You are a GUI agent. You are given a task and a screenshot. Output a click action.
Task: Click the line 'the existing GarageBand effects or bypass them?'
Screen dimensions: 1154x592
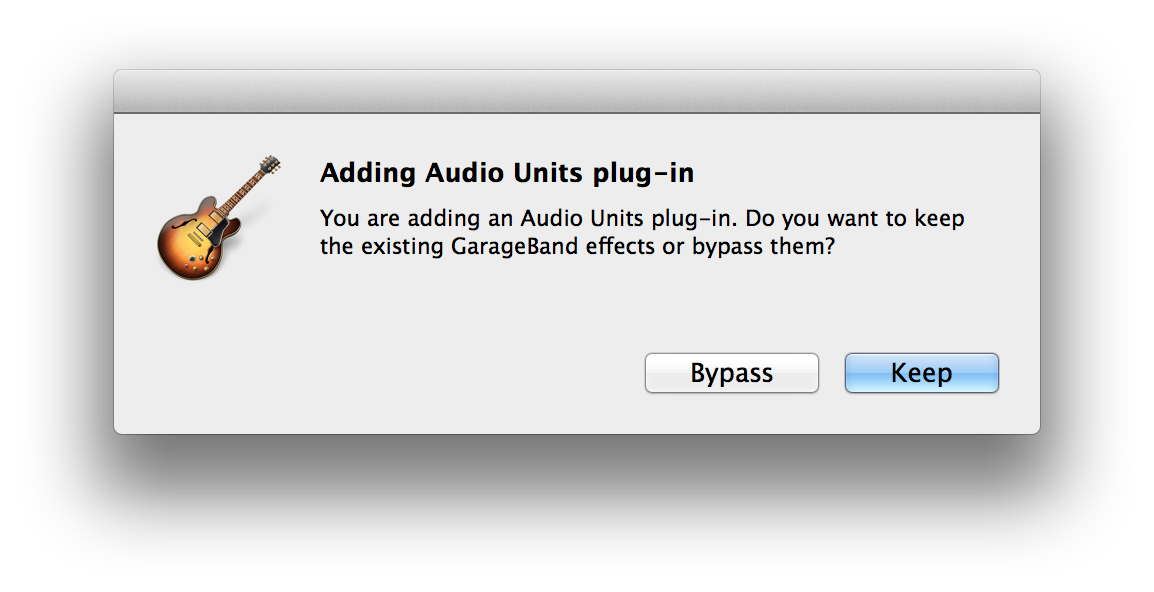click(x=578, y=246)
